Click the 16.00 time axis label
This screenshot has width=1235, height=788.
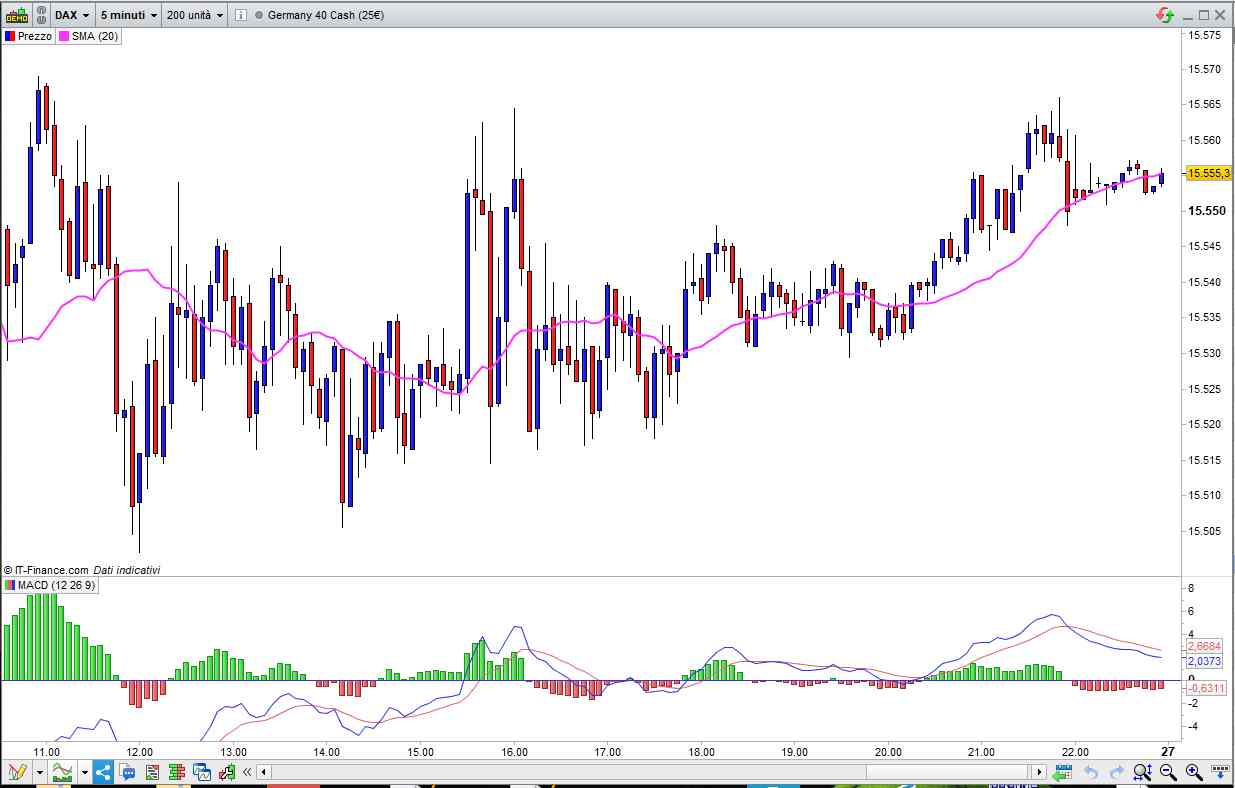tap(514, 752)
